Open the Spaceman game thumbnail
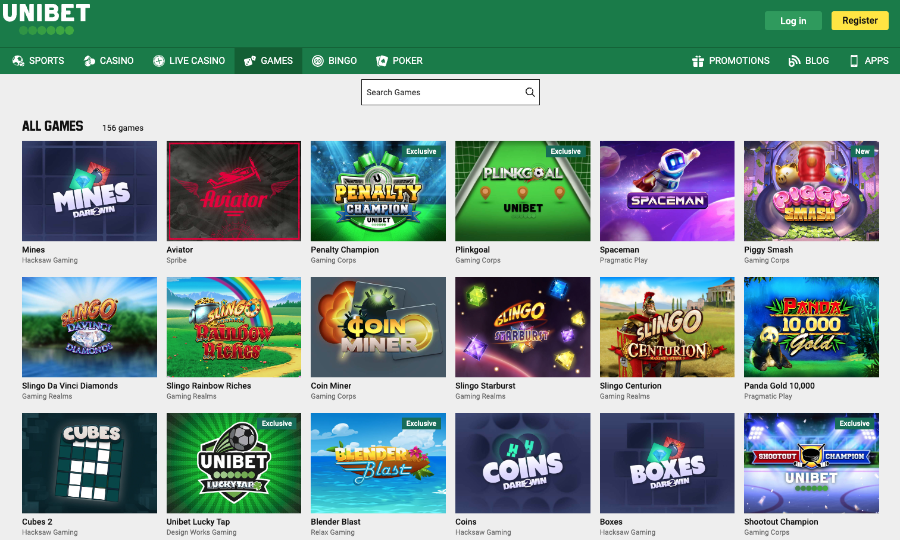 667,191
